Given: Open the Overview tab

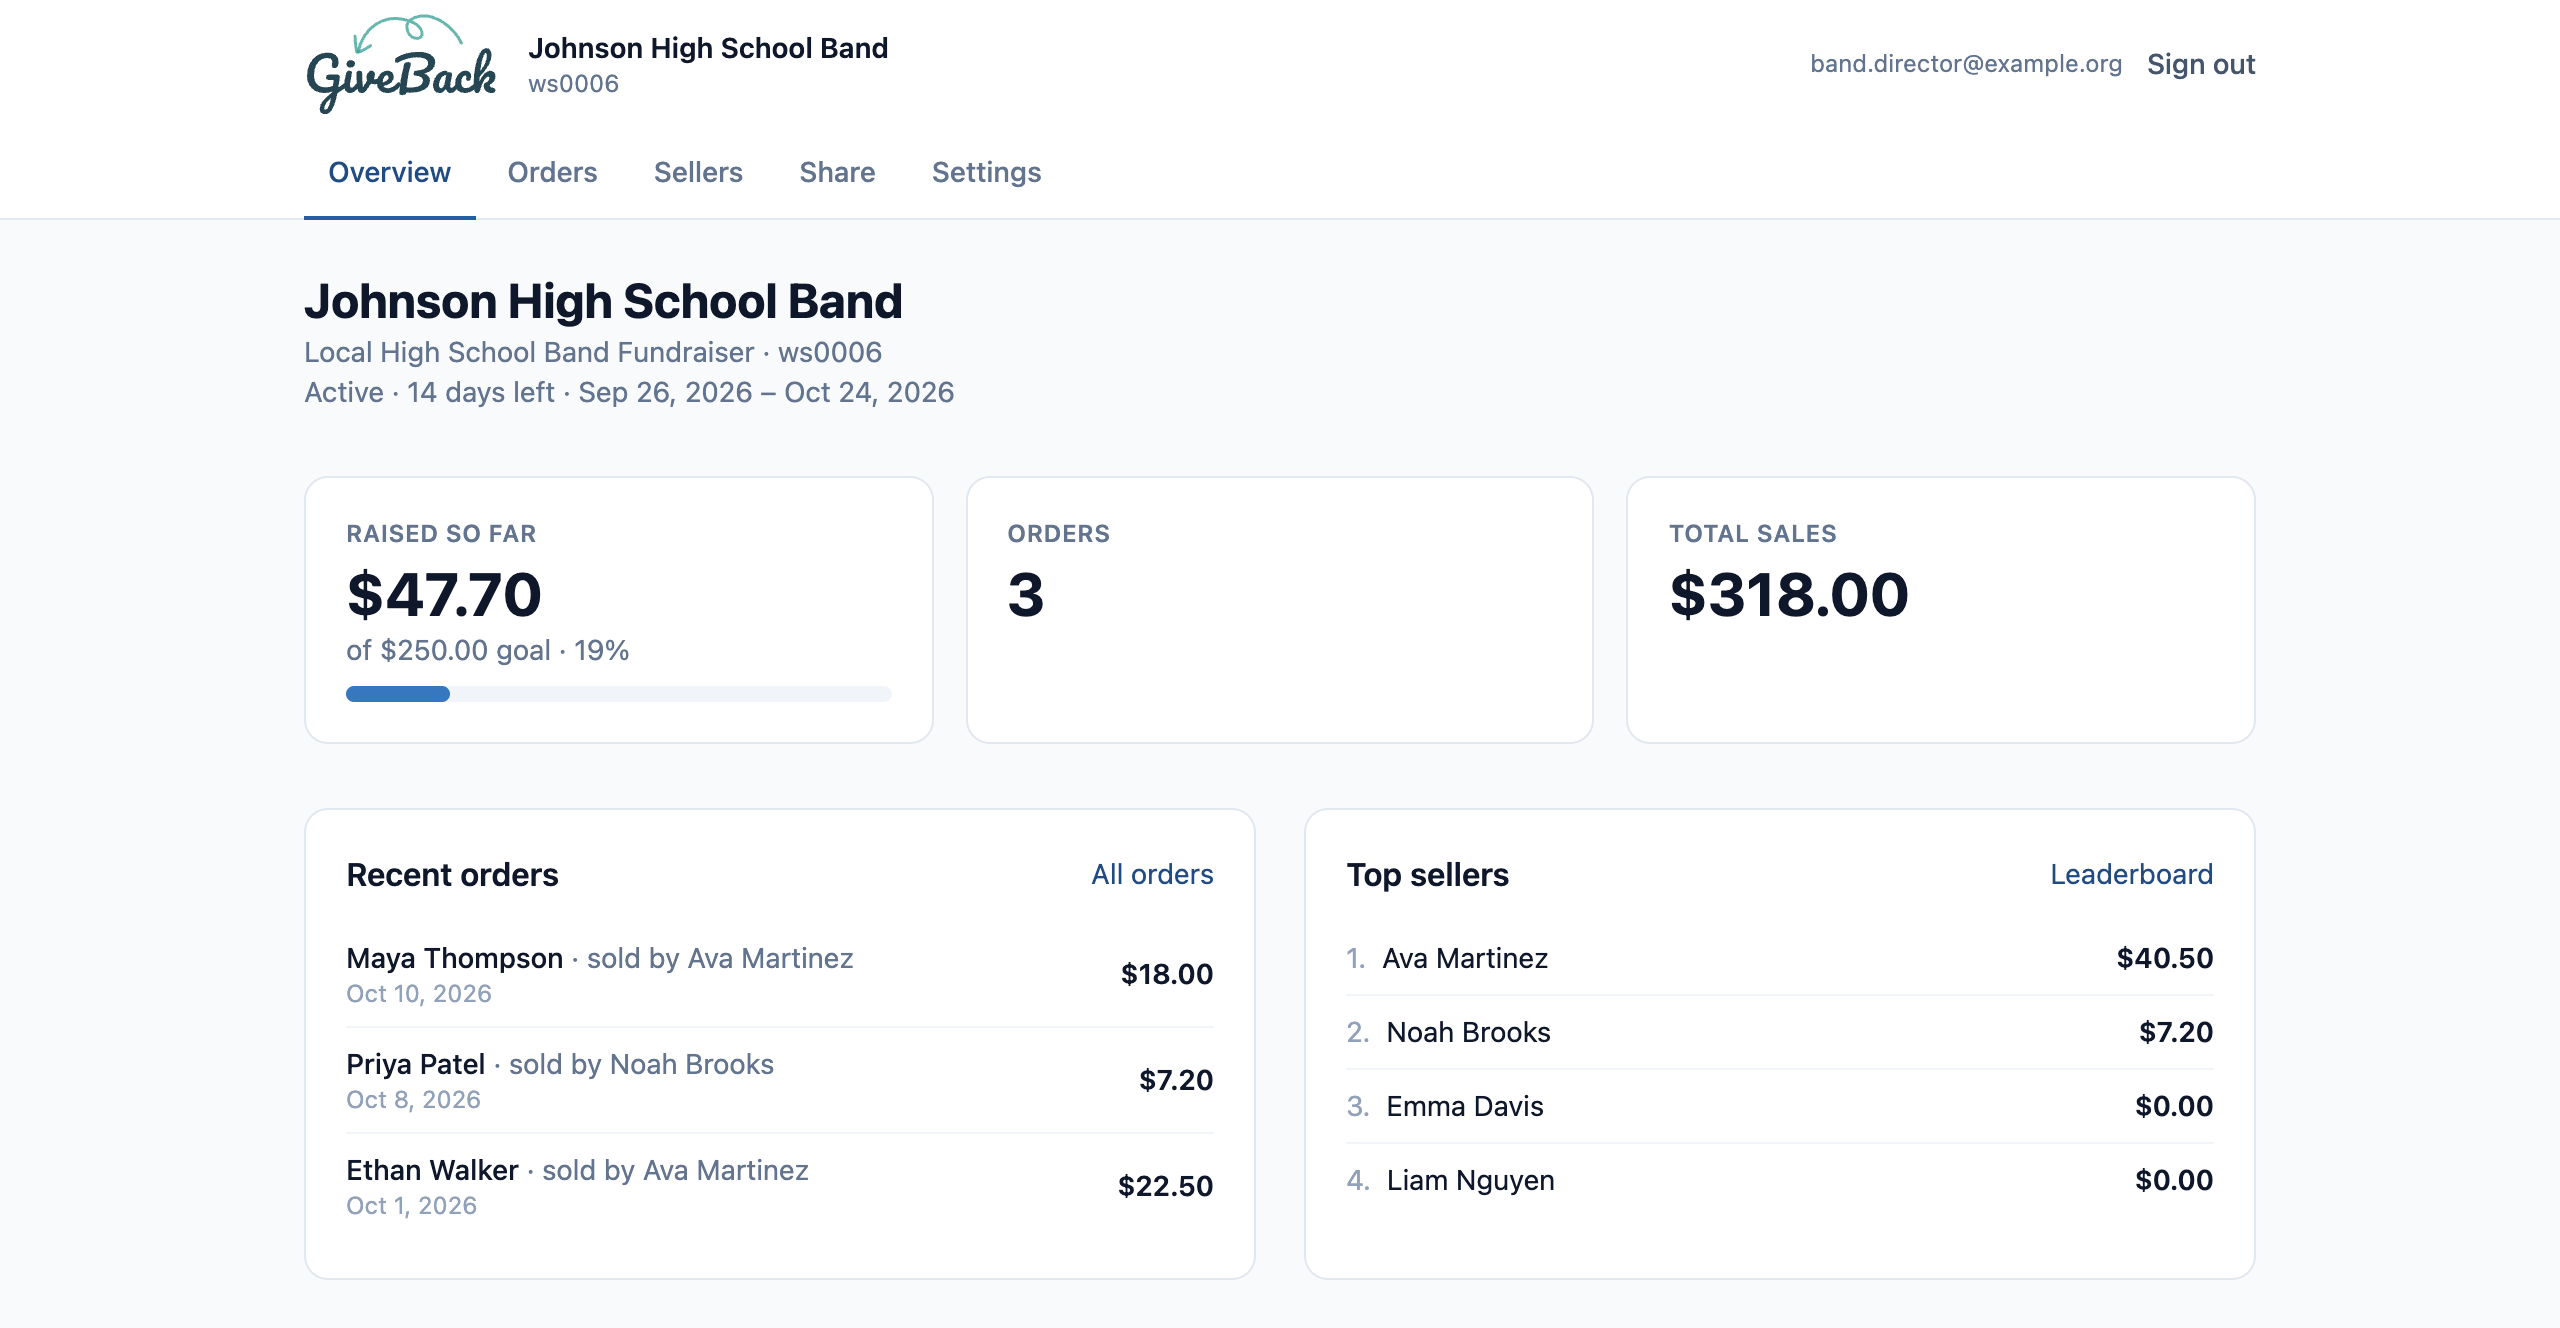Looking at the screenshot, I should (x=389, y=172).
